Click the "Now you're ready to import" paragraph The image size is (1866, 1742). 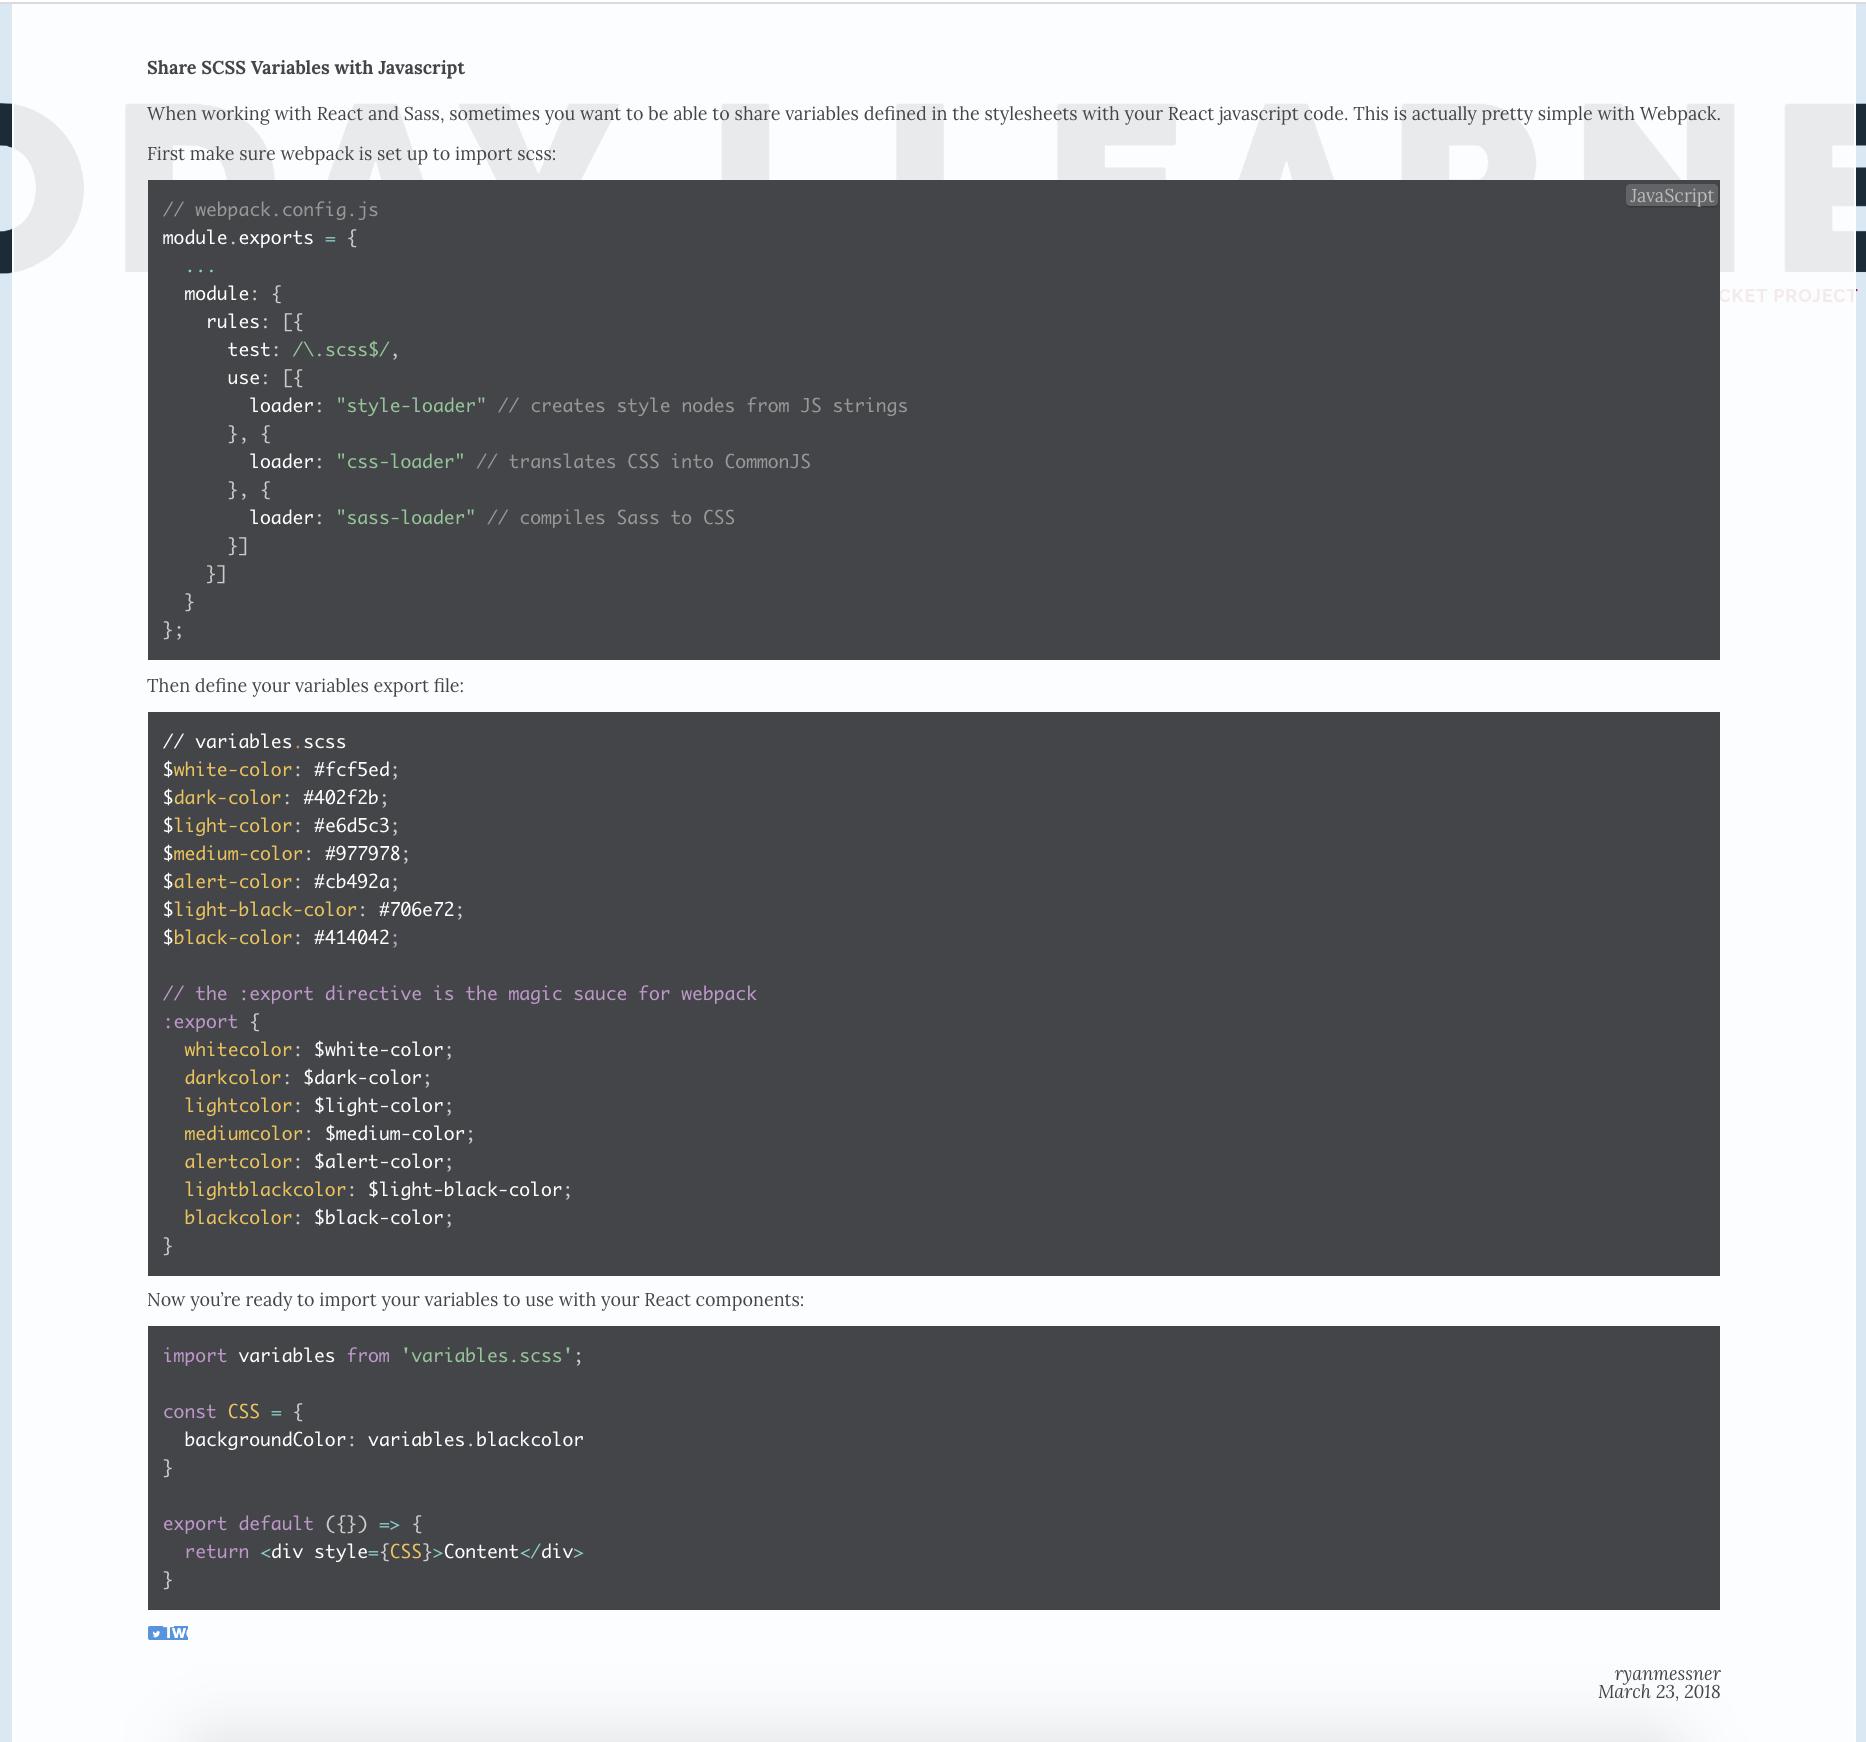[475, 1300]
